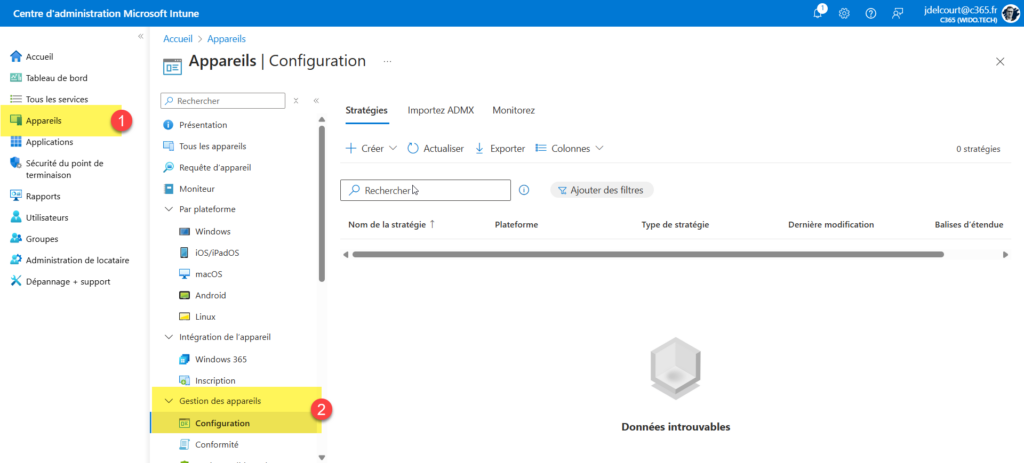
Task: Open the feedback icon in header
Action: (897, 13)
